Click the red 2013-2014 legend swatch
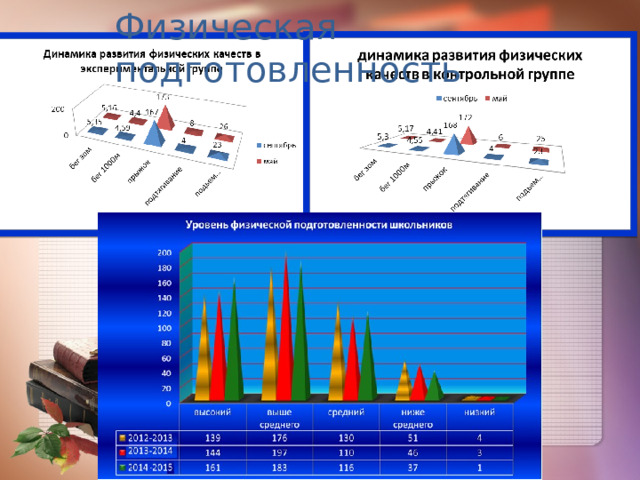640x480 pixels. point(122,452)
